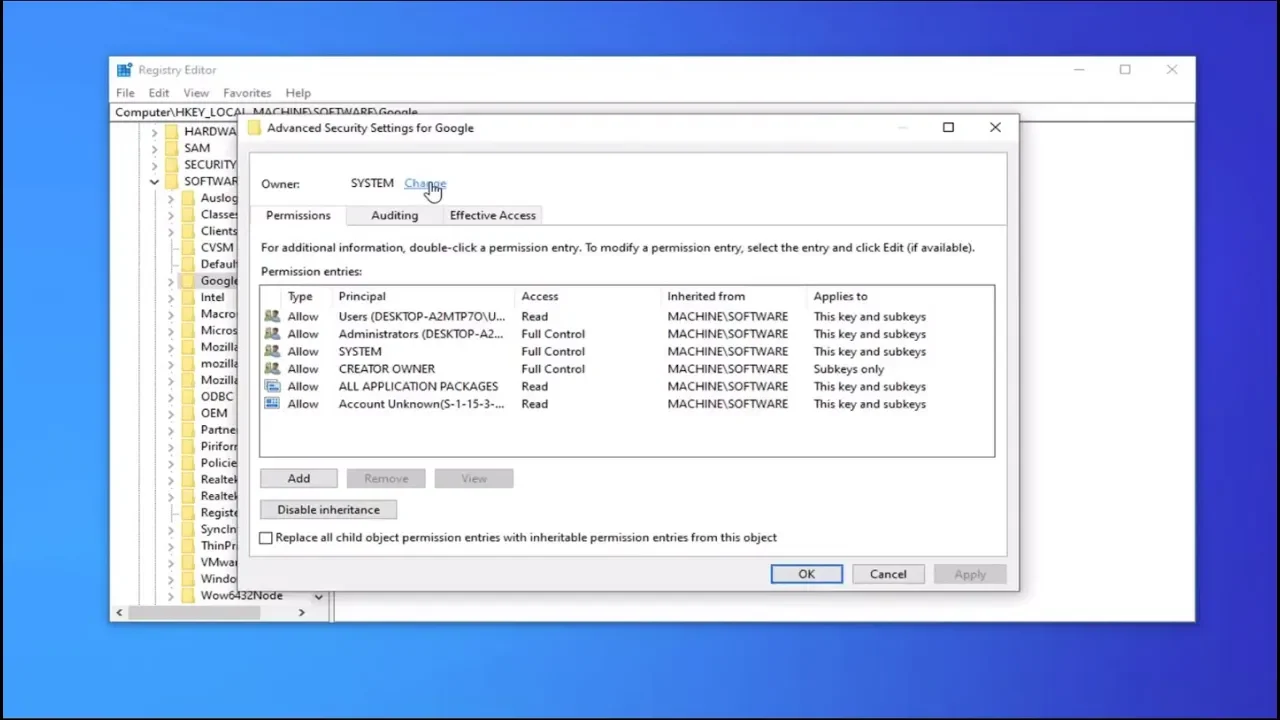Check Replace all child object permission entries
Viewport: 1280px width, 720px height.
[266, 538]
